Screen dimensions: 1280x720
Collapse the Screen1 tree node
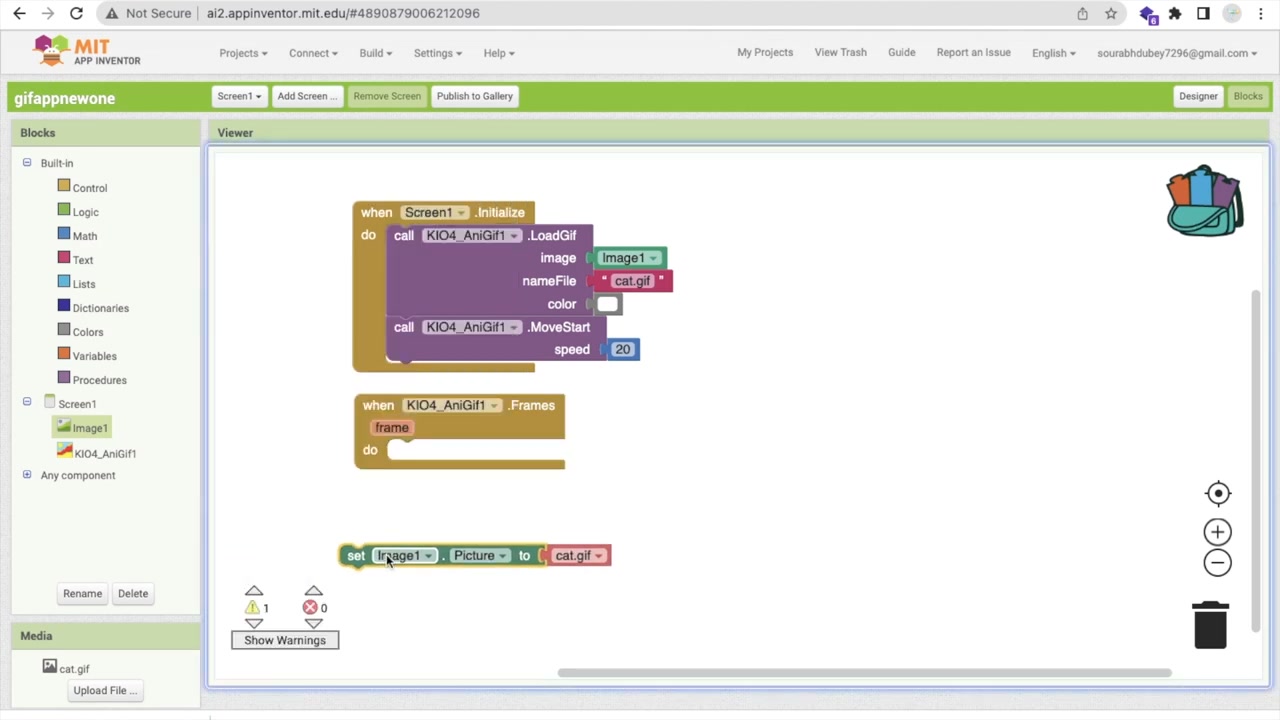click(x=27, y=402)
